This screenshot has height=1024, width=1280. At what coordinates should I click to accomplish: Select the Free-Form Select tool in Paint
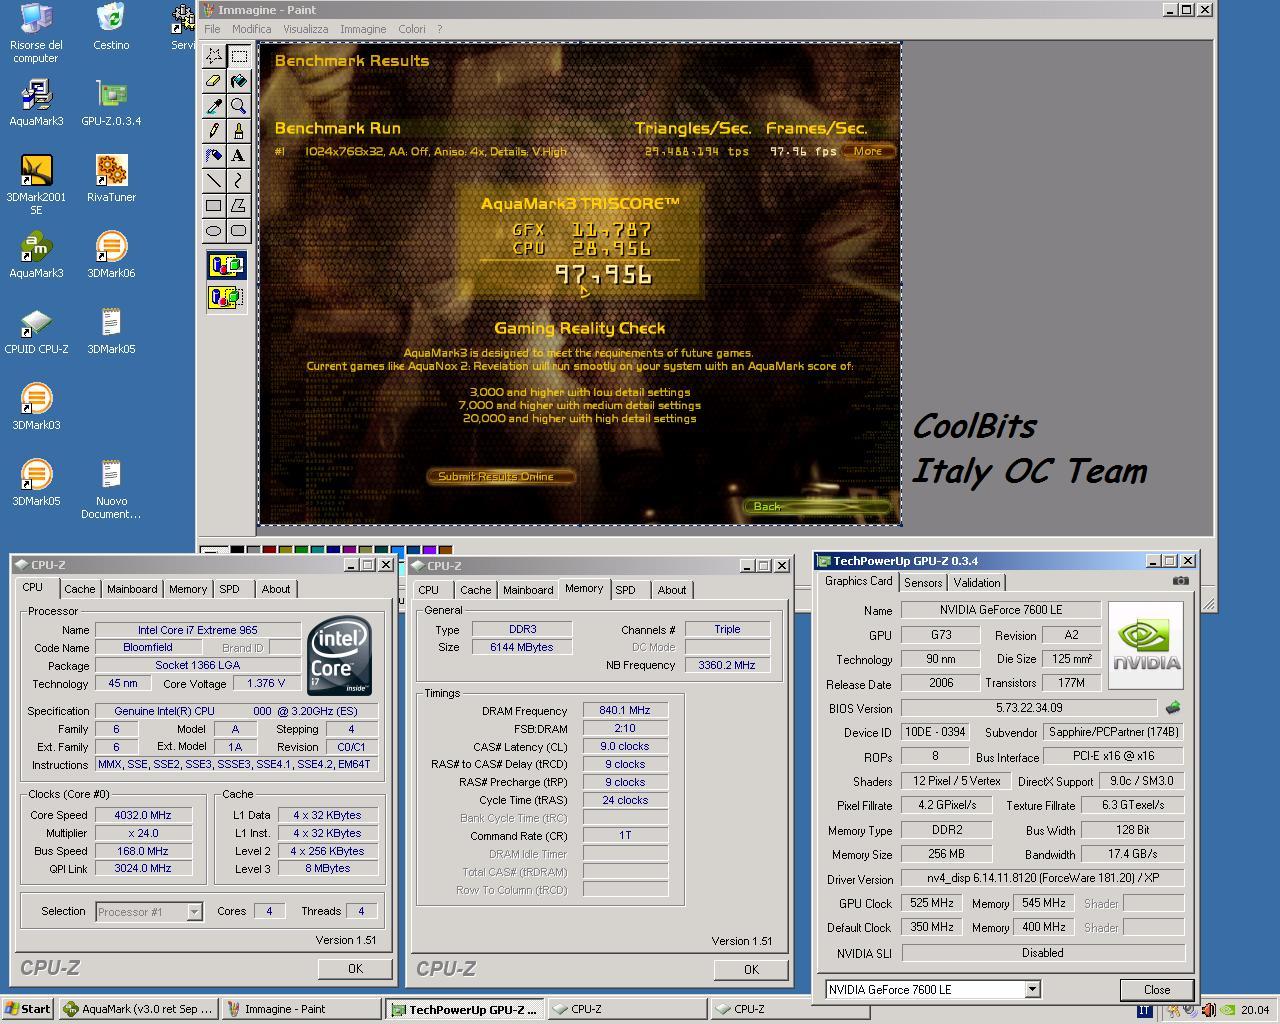tap(214, 56)
